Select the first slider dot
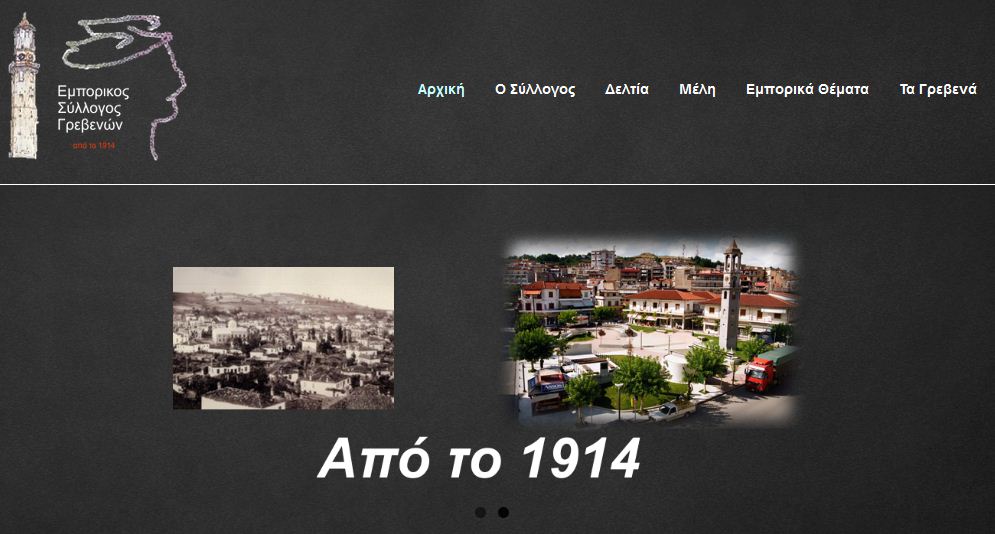 tap(480, 512)
